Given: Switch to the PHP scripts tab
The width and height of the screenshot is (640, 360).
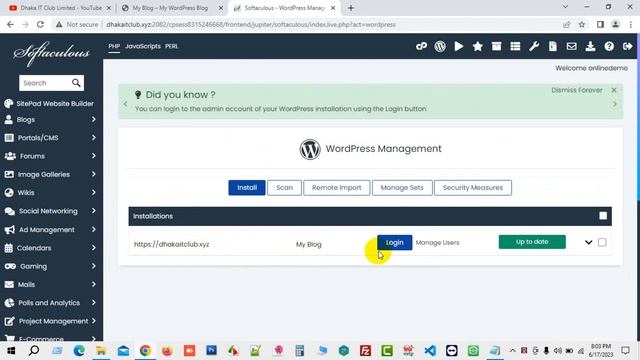Looking at the screenshot, I should click(114, 46).
